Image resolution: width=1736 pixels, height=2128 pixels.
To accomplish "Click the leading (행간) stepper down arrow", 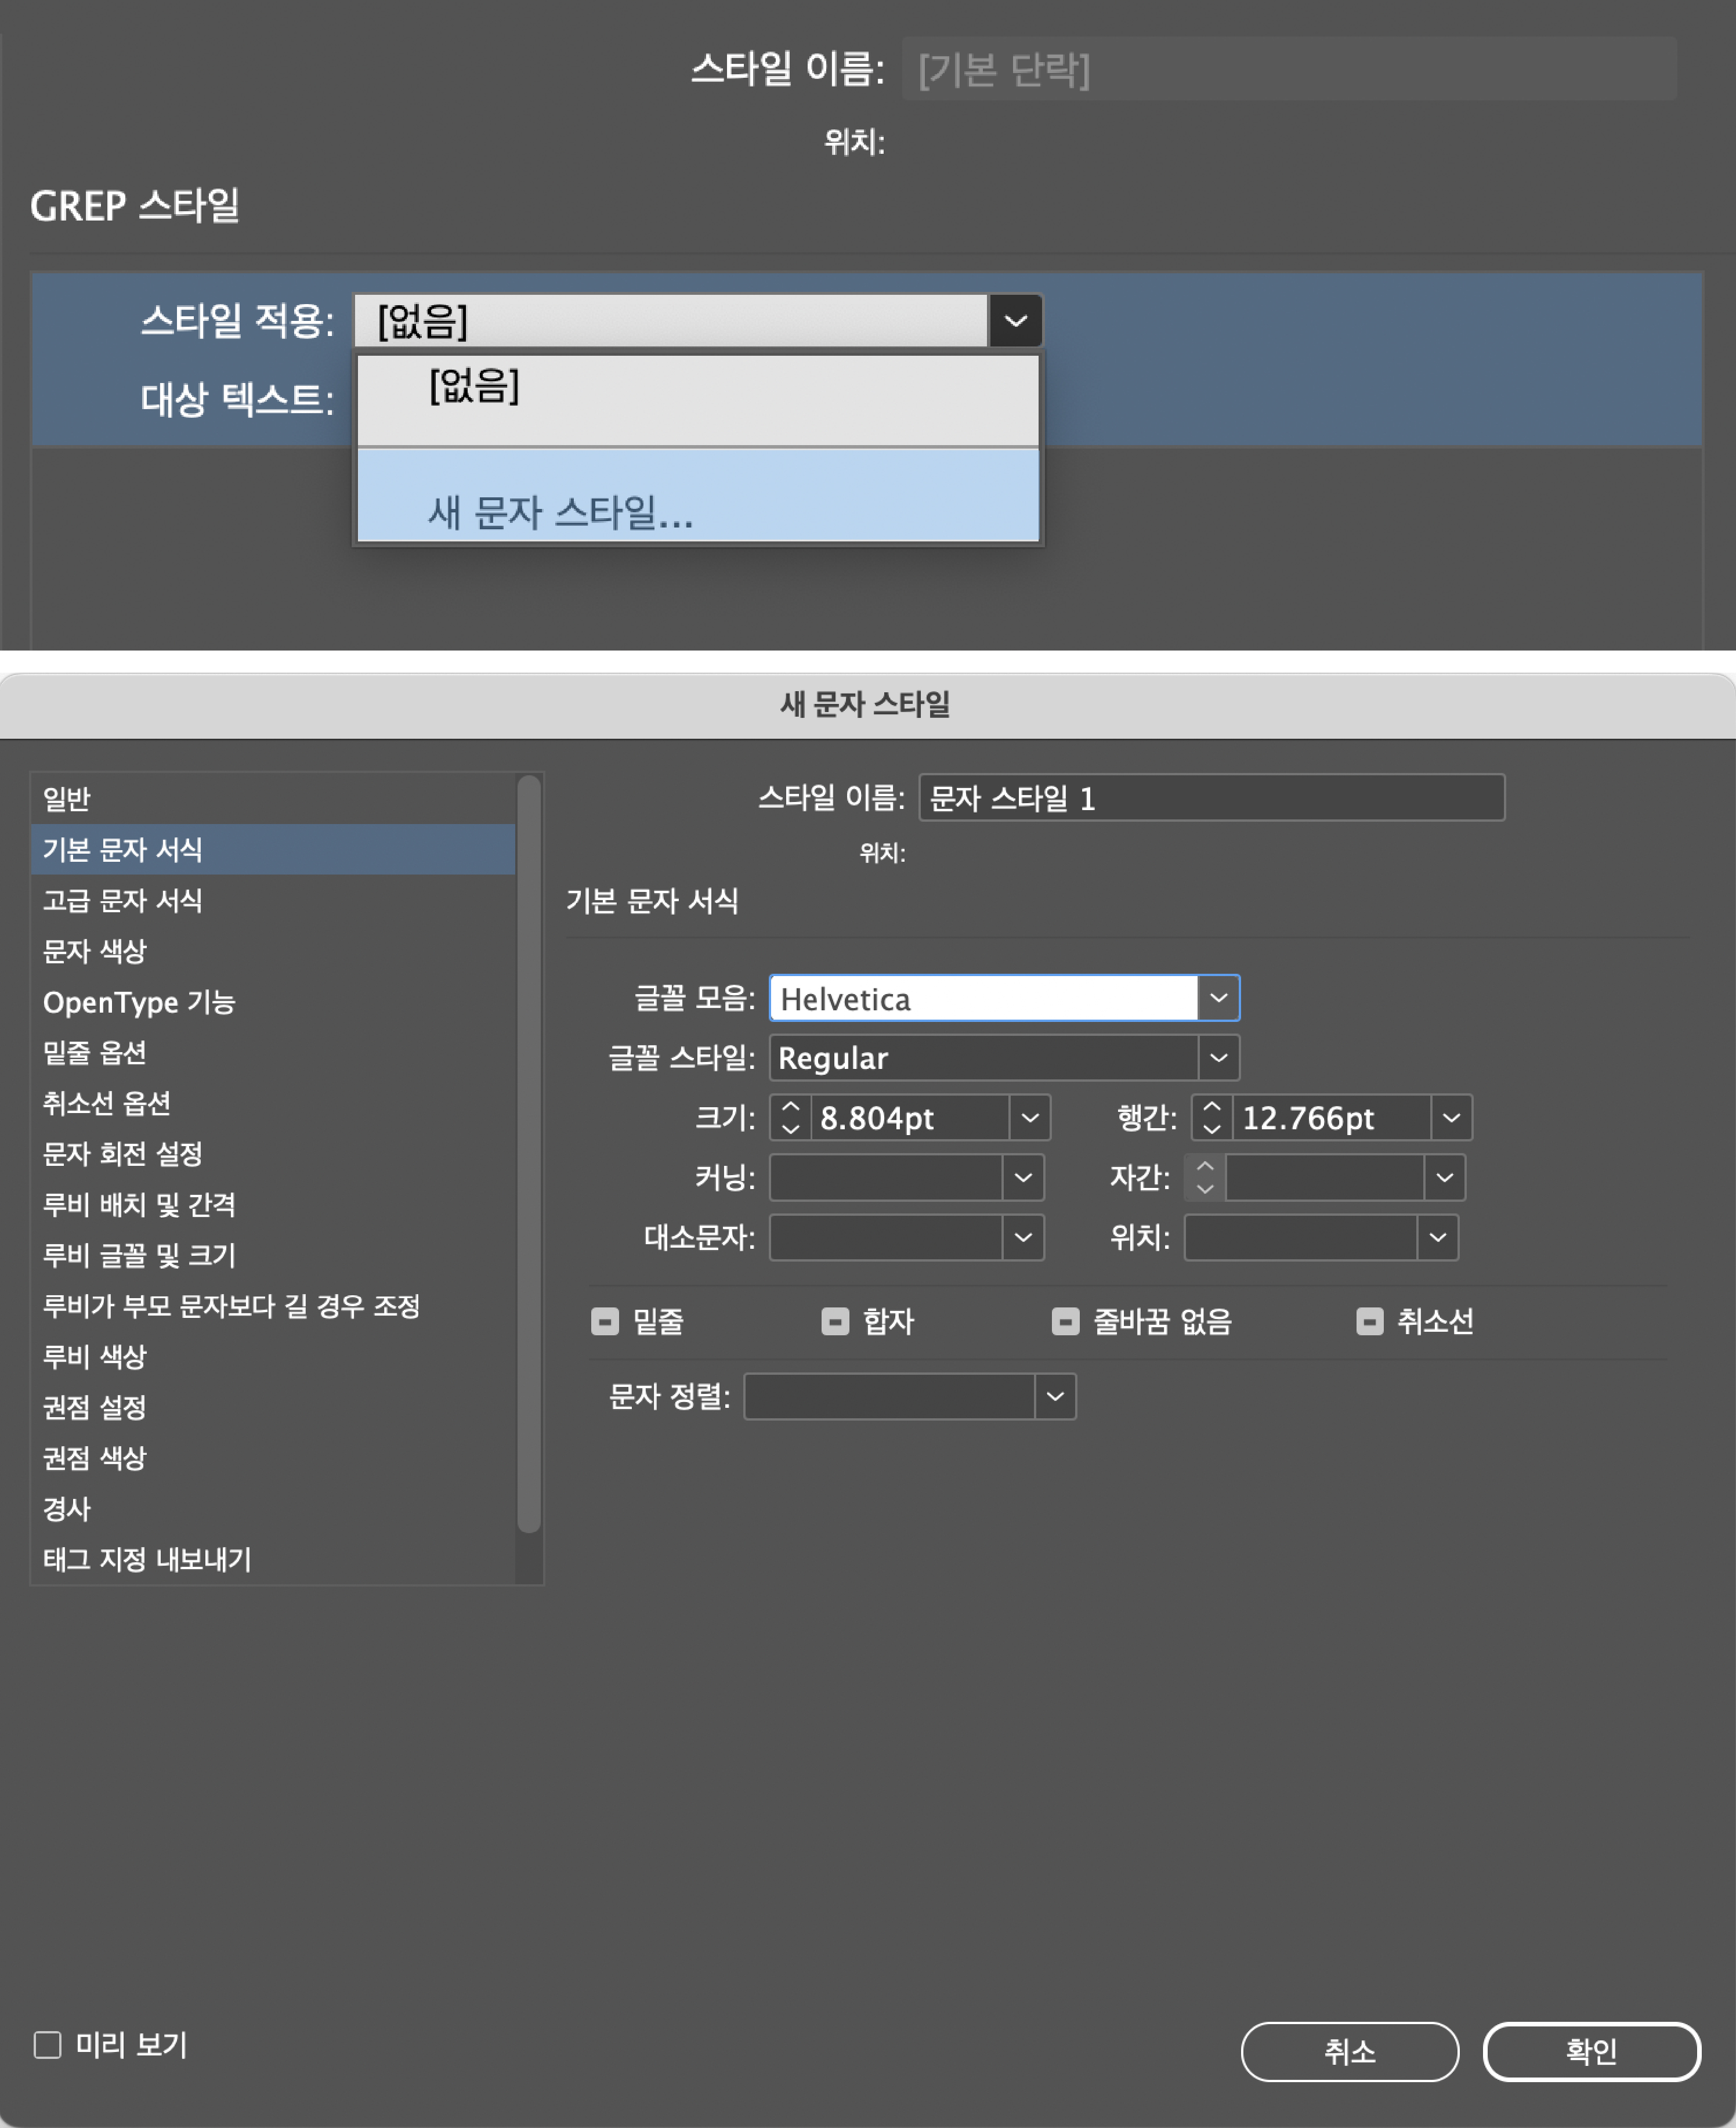I will pyautogui.click(x=1212, y=1128).
